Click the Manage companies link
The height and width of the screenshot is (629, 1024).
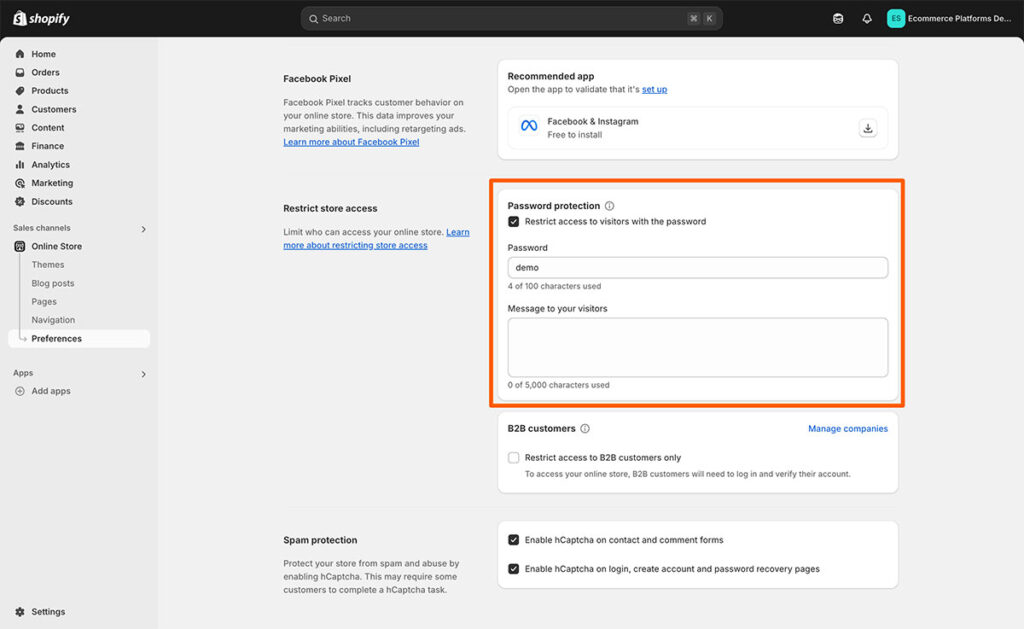[847, 429]
